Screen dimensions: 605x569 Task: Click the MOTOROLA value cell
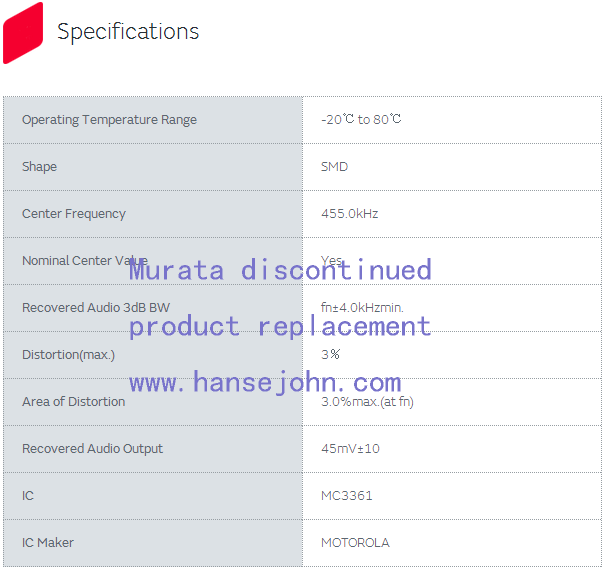point(355,543)
